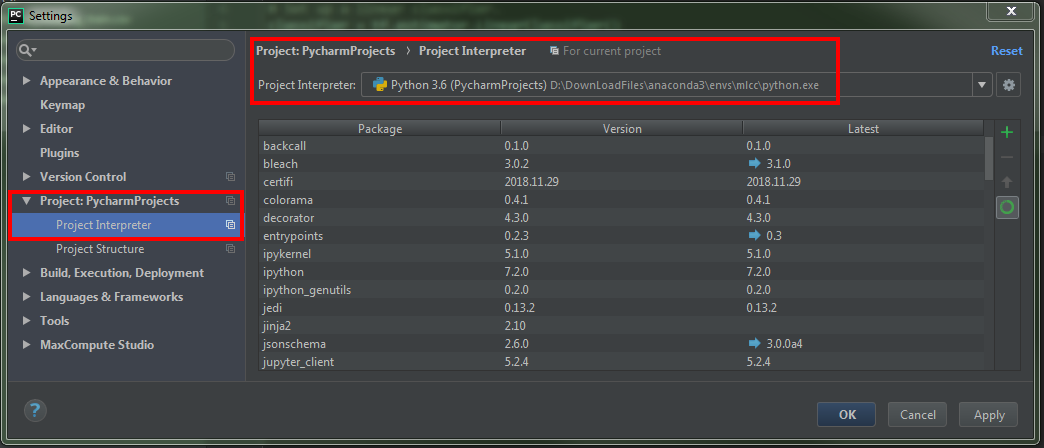Screen dimensions: 1044x448
Task: Expand the Version Control section
Action: point(27,176)
